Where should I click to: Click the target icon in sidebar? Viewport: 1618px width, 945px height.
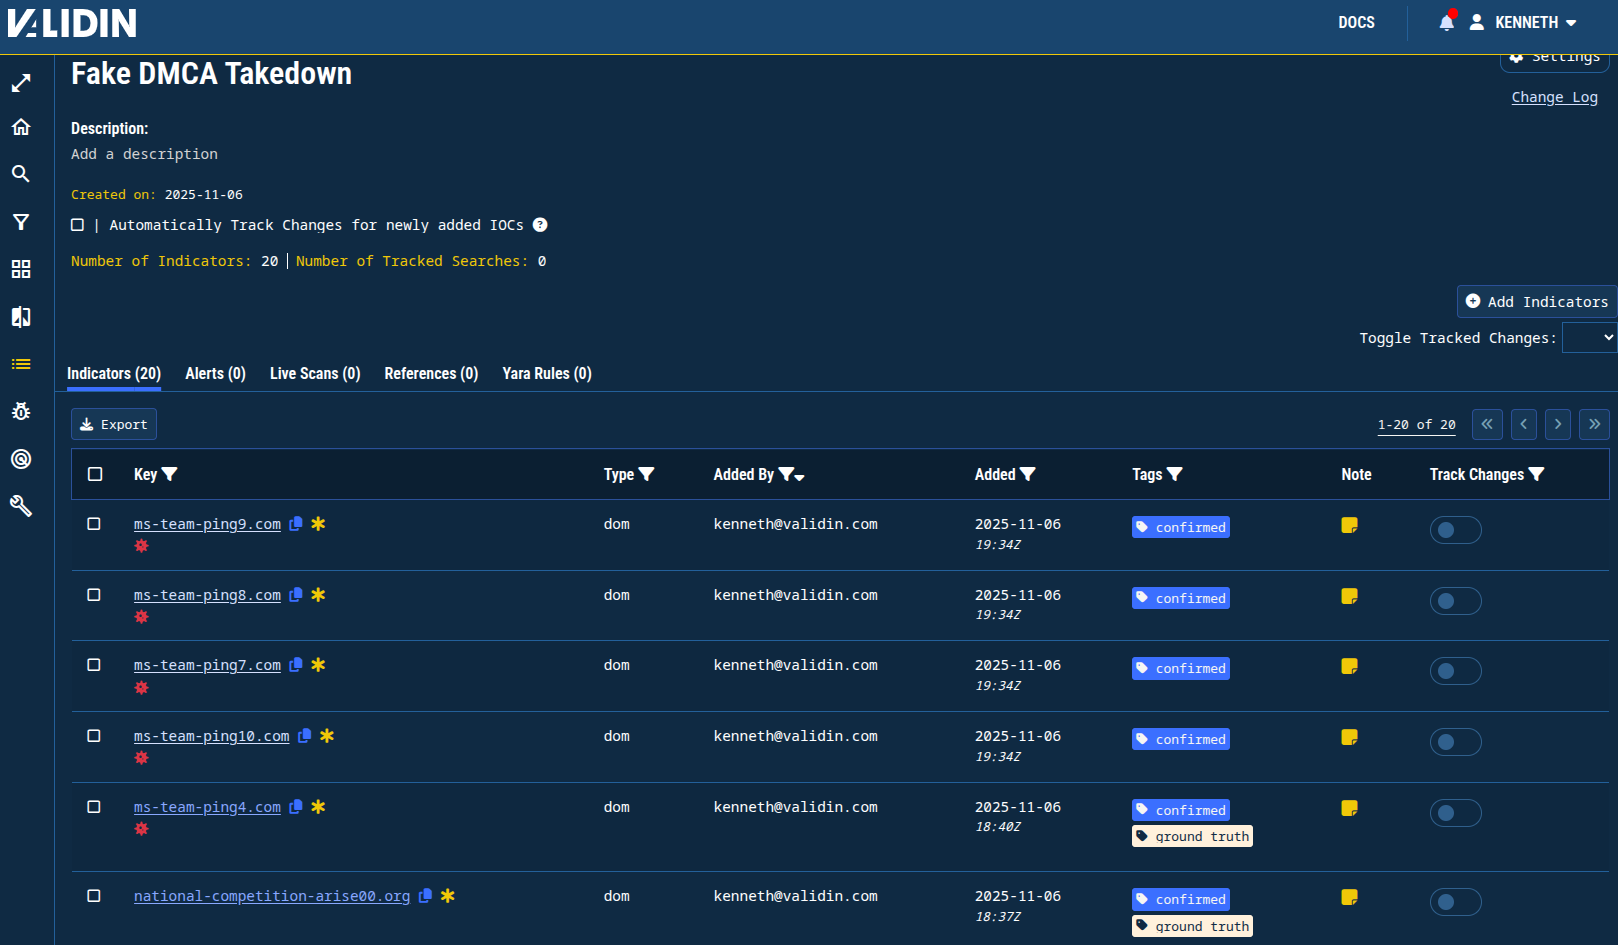click(x=21, y=459)
